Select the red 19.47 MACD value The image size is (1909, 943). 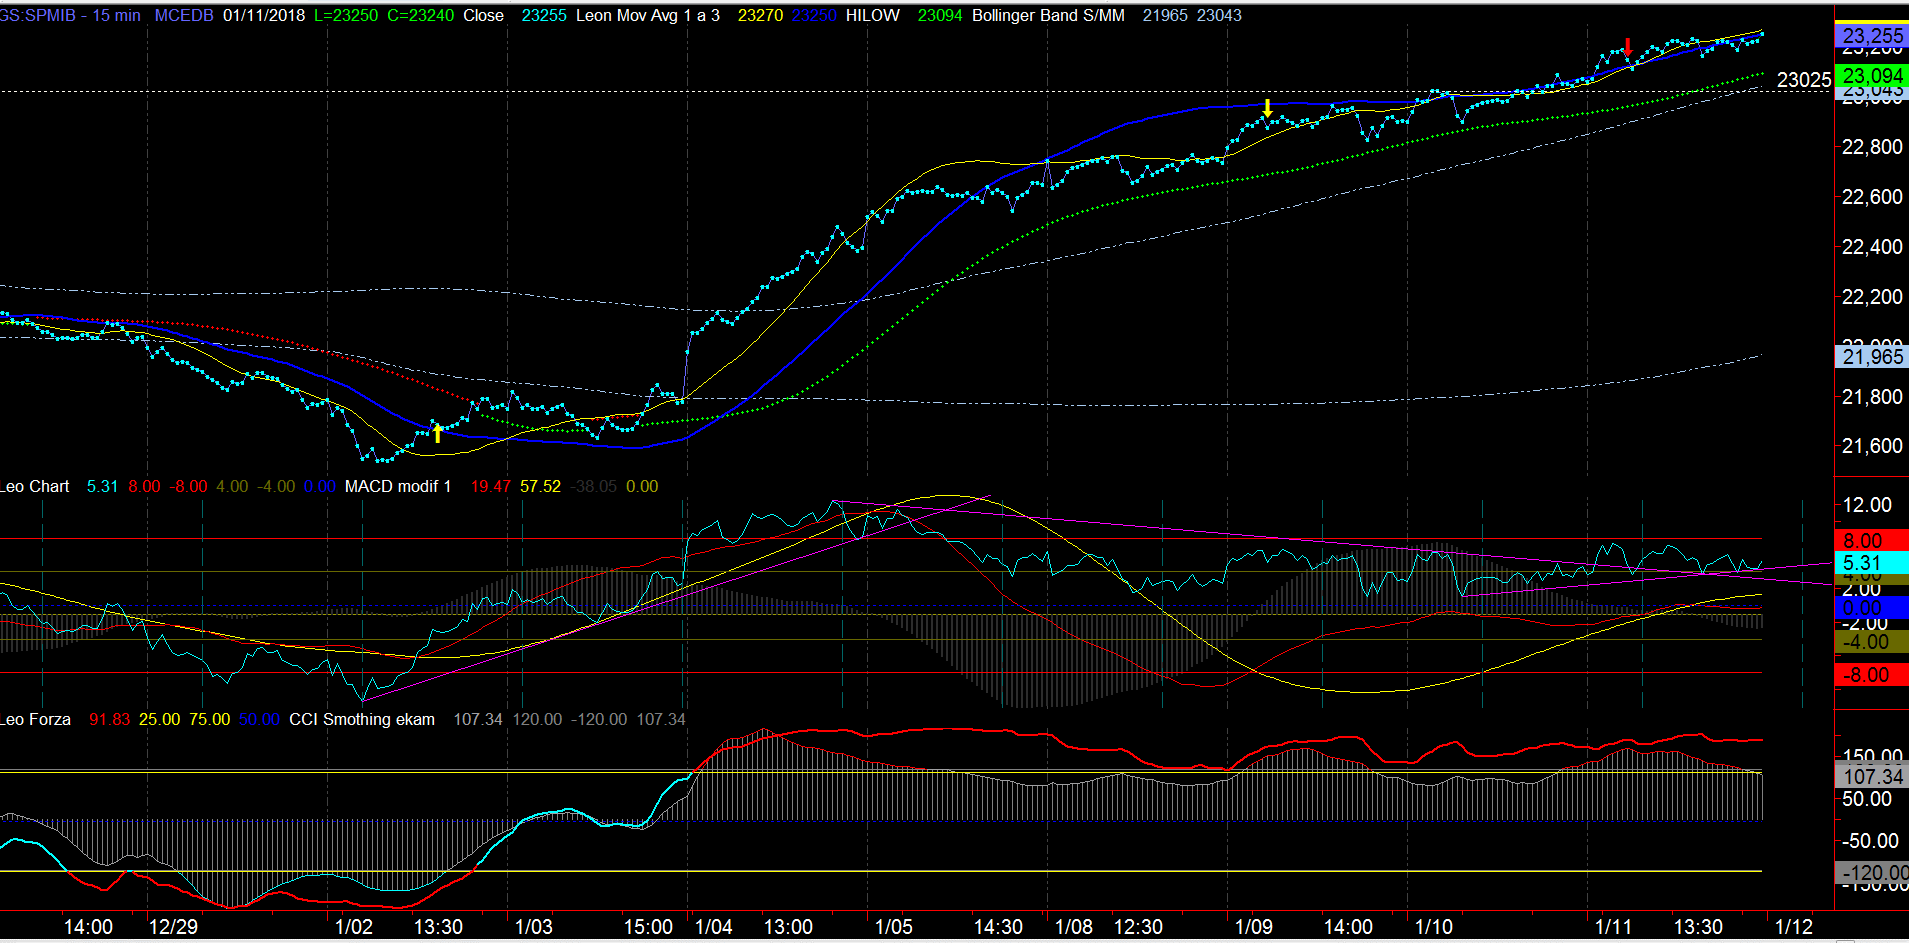pyautogui.click(x=491, y=487)
